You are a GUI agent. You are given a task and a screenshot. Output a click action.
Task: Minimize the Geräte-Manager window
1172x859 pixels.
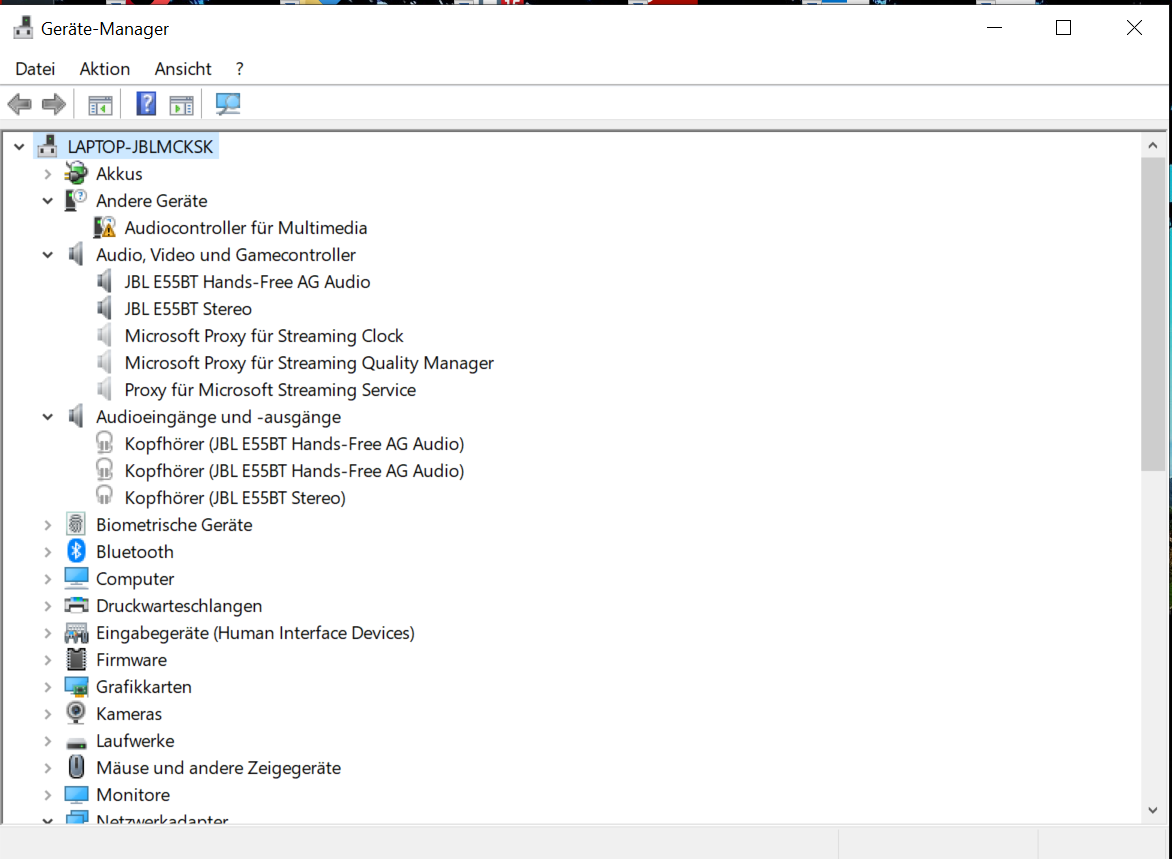click(994, 28)
